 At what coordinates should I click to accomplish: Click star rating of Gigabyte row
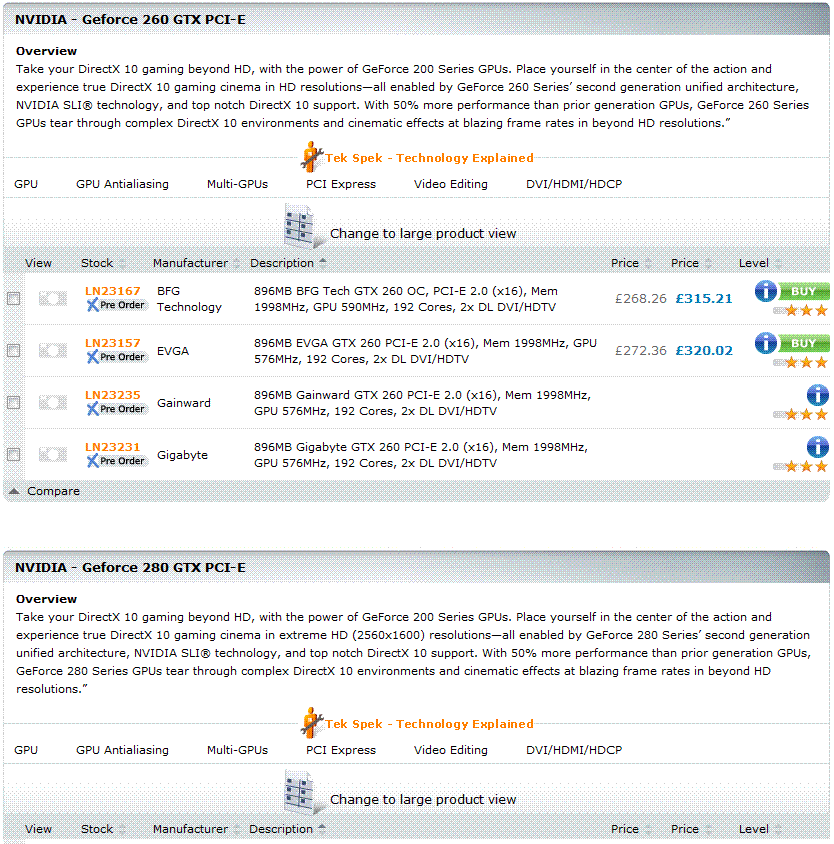(801, 467)
